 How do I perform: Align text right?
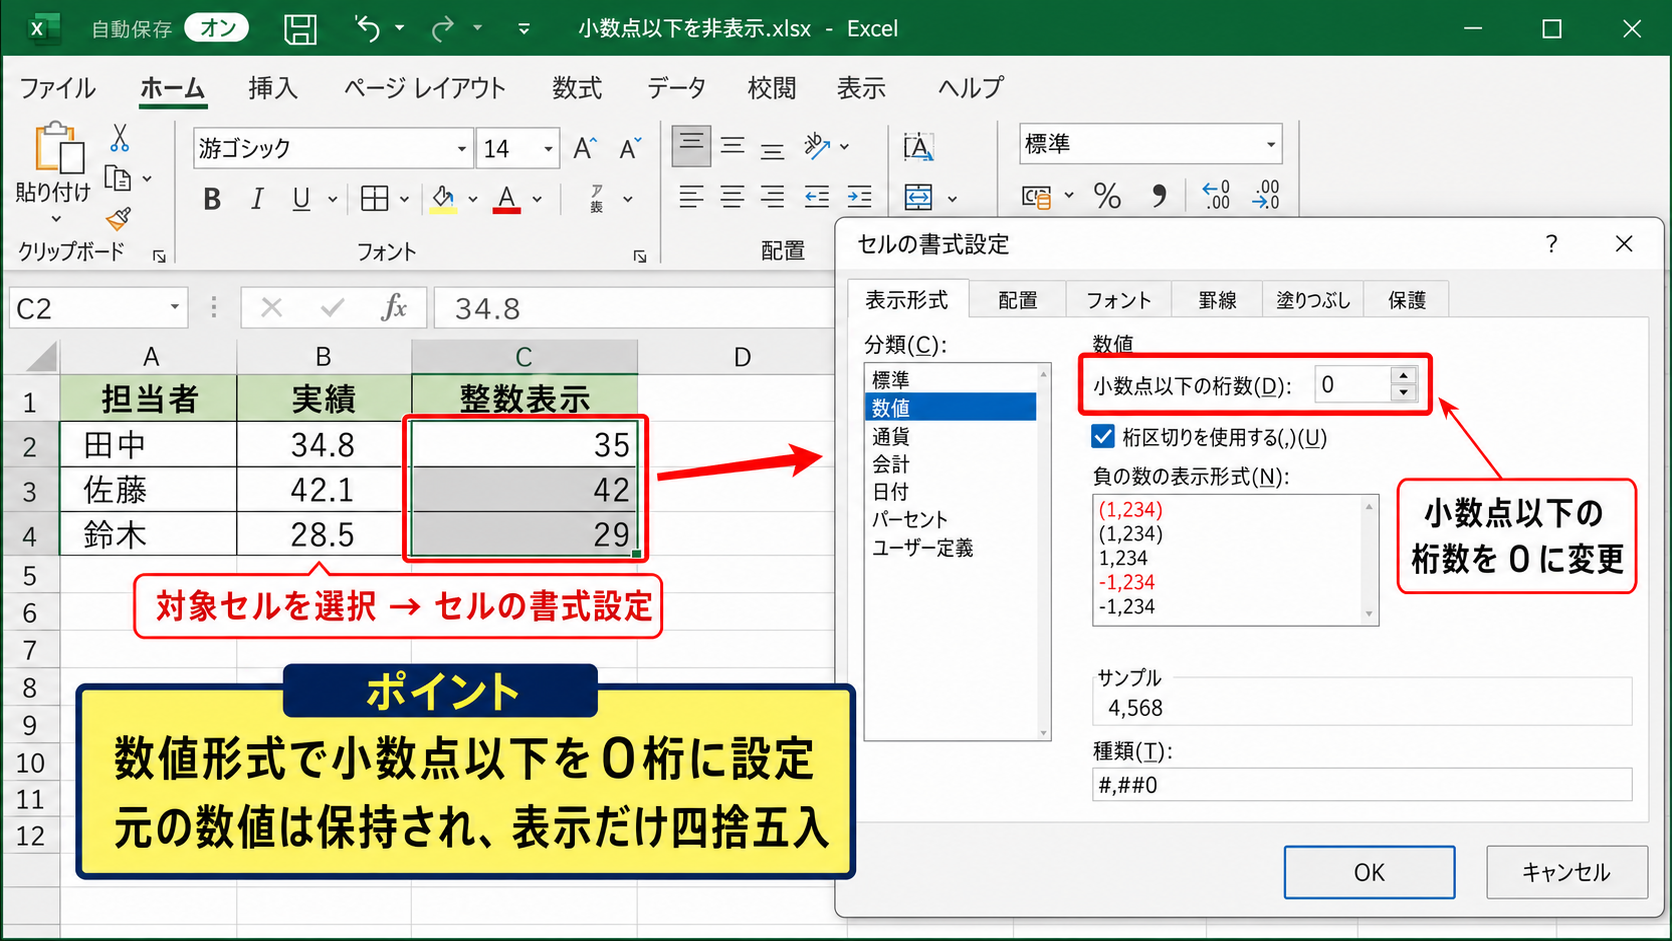[x=772, y=197]
